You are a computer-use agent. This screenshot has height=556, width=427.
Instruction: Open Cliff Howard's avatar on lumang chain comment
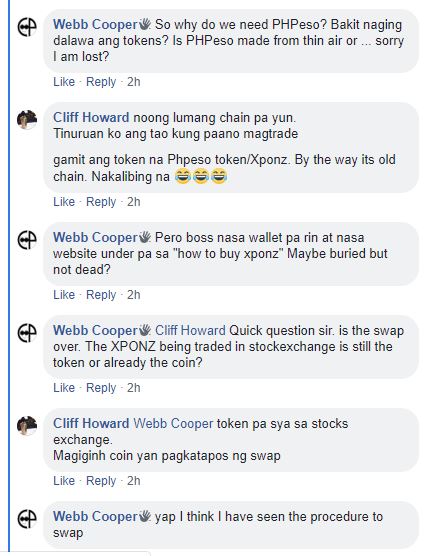coord(27,119)
